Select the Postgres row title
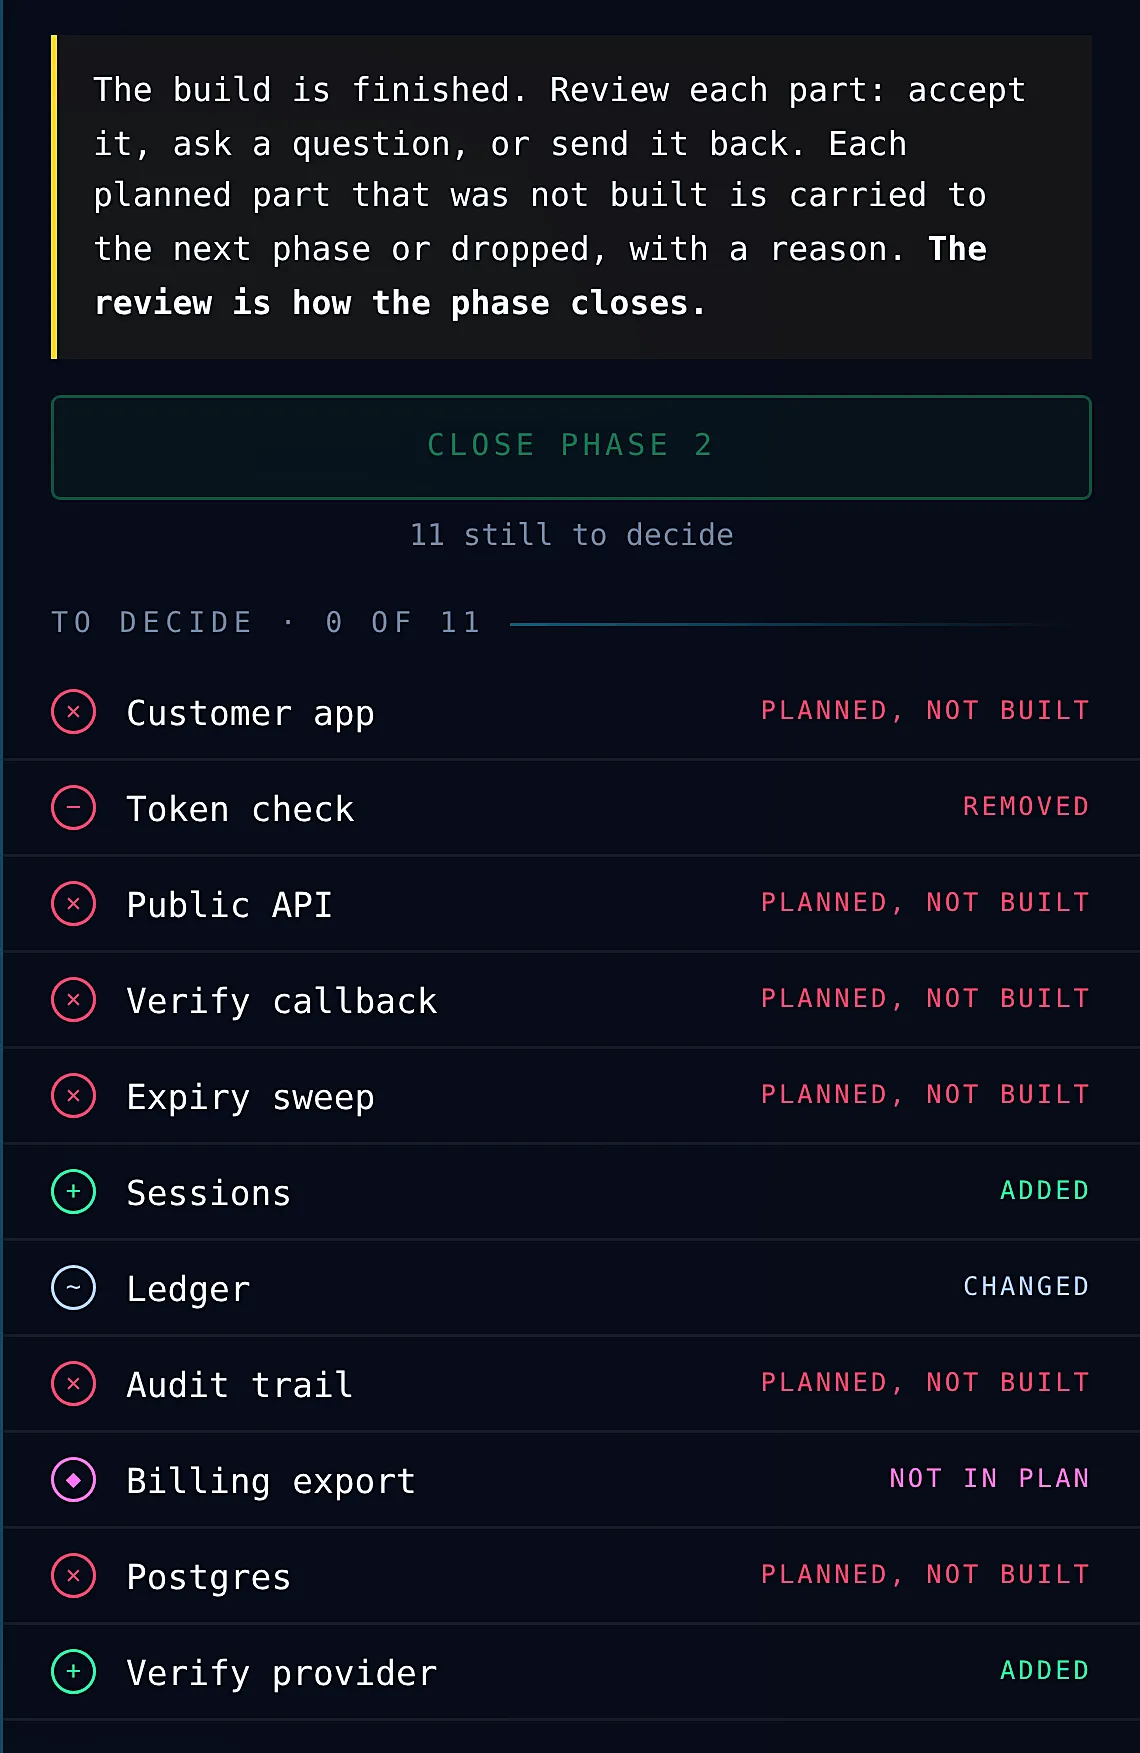This screenshot has height=1753, width=1140. [209, 1577]
